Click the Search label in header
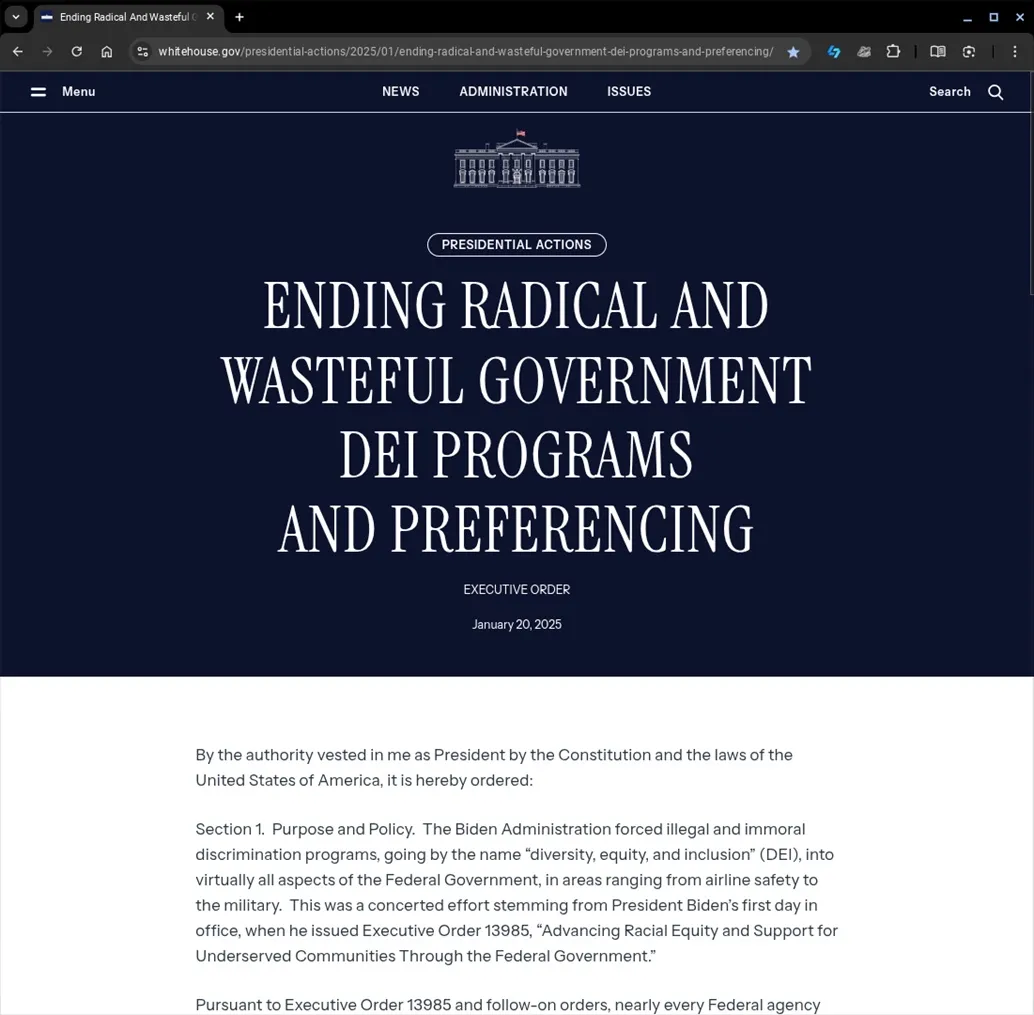 (950, 92)
